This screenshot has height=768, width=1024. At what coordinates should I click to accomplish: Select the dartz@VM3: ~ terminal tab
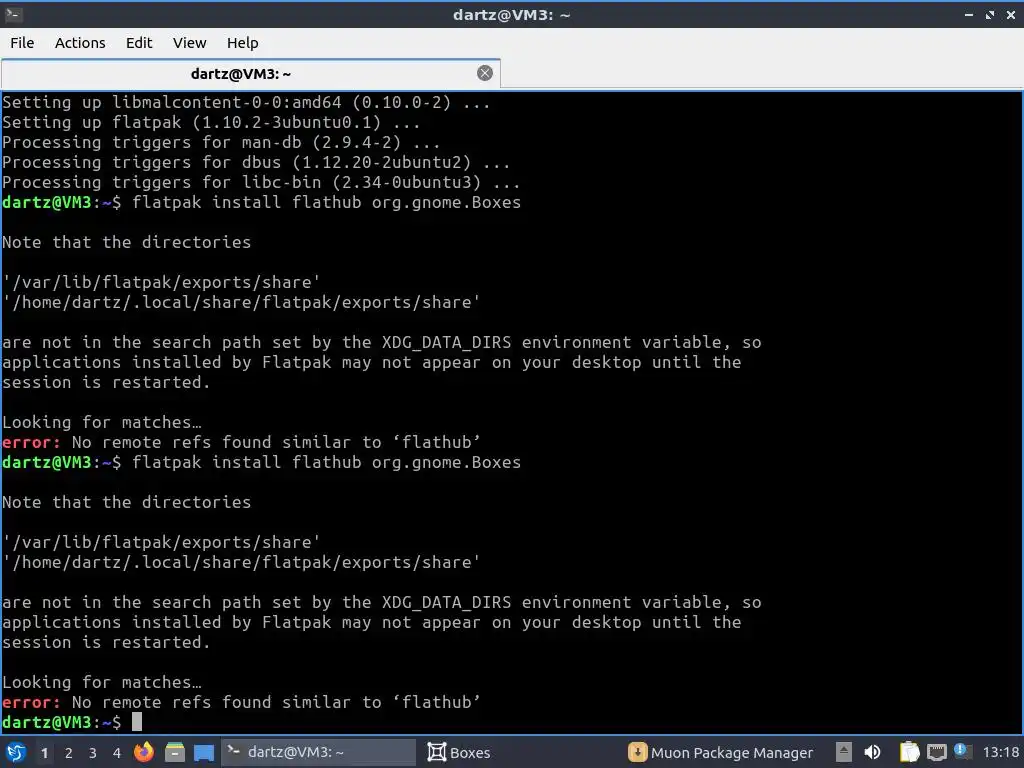251,73
